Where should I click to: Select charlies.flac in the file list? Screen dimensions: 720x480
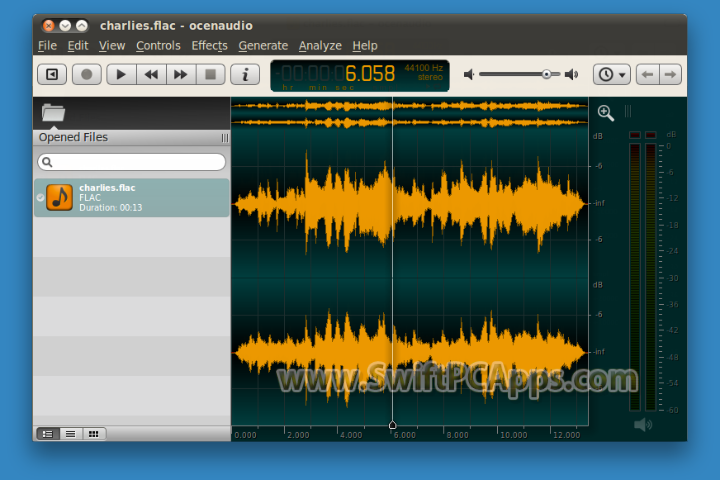(132, 198)
